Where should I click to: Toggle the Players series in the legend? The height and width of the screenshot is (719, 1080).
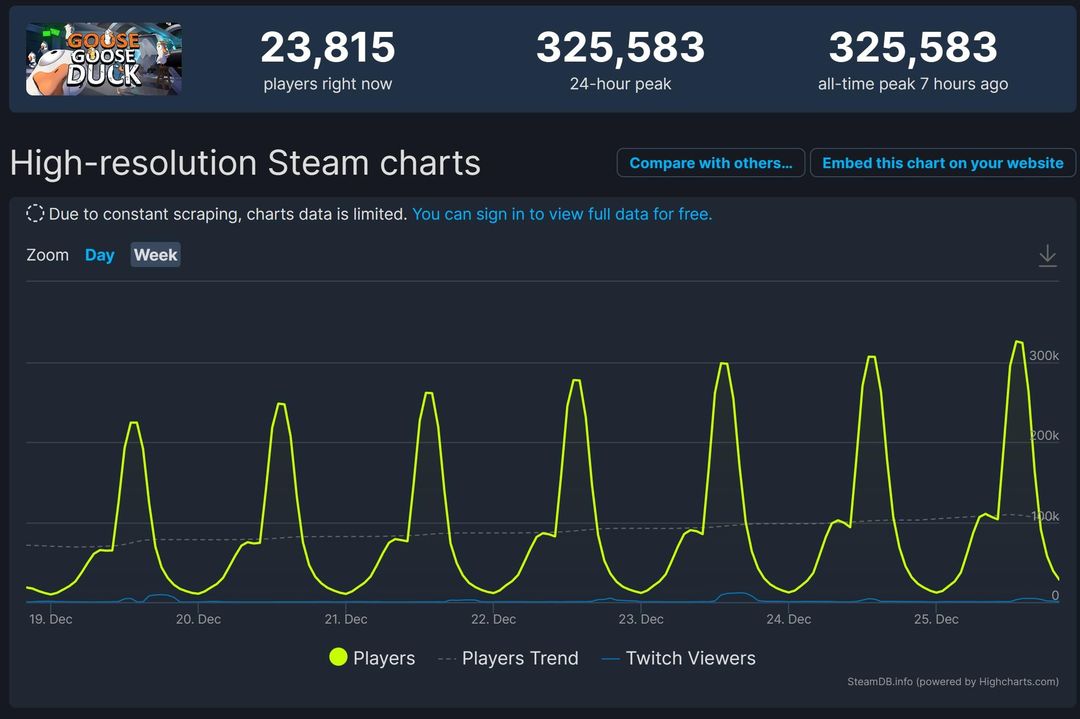372,658
